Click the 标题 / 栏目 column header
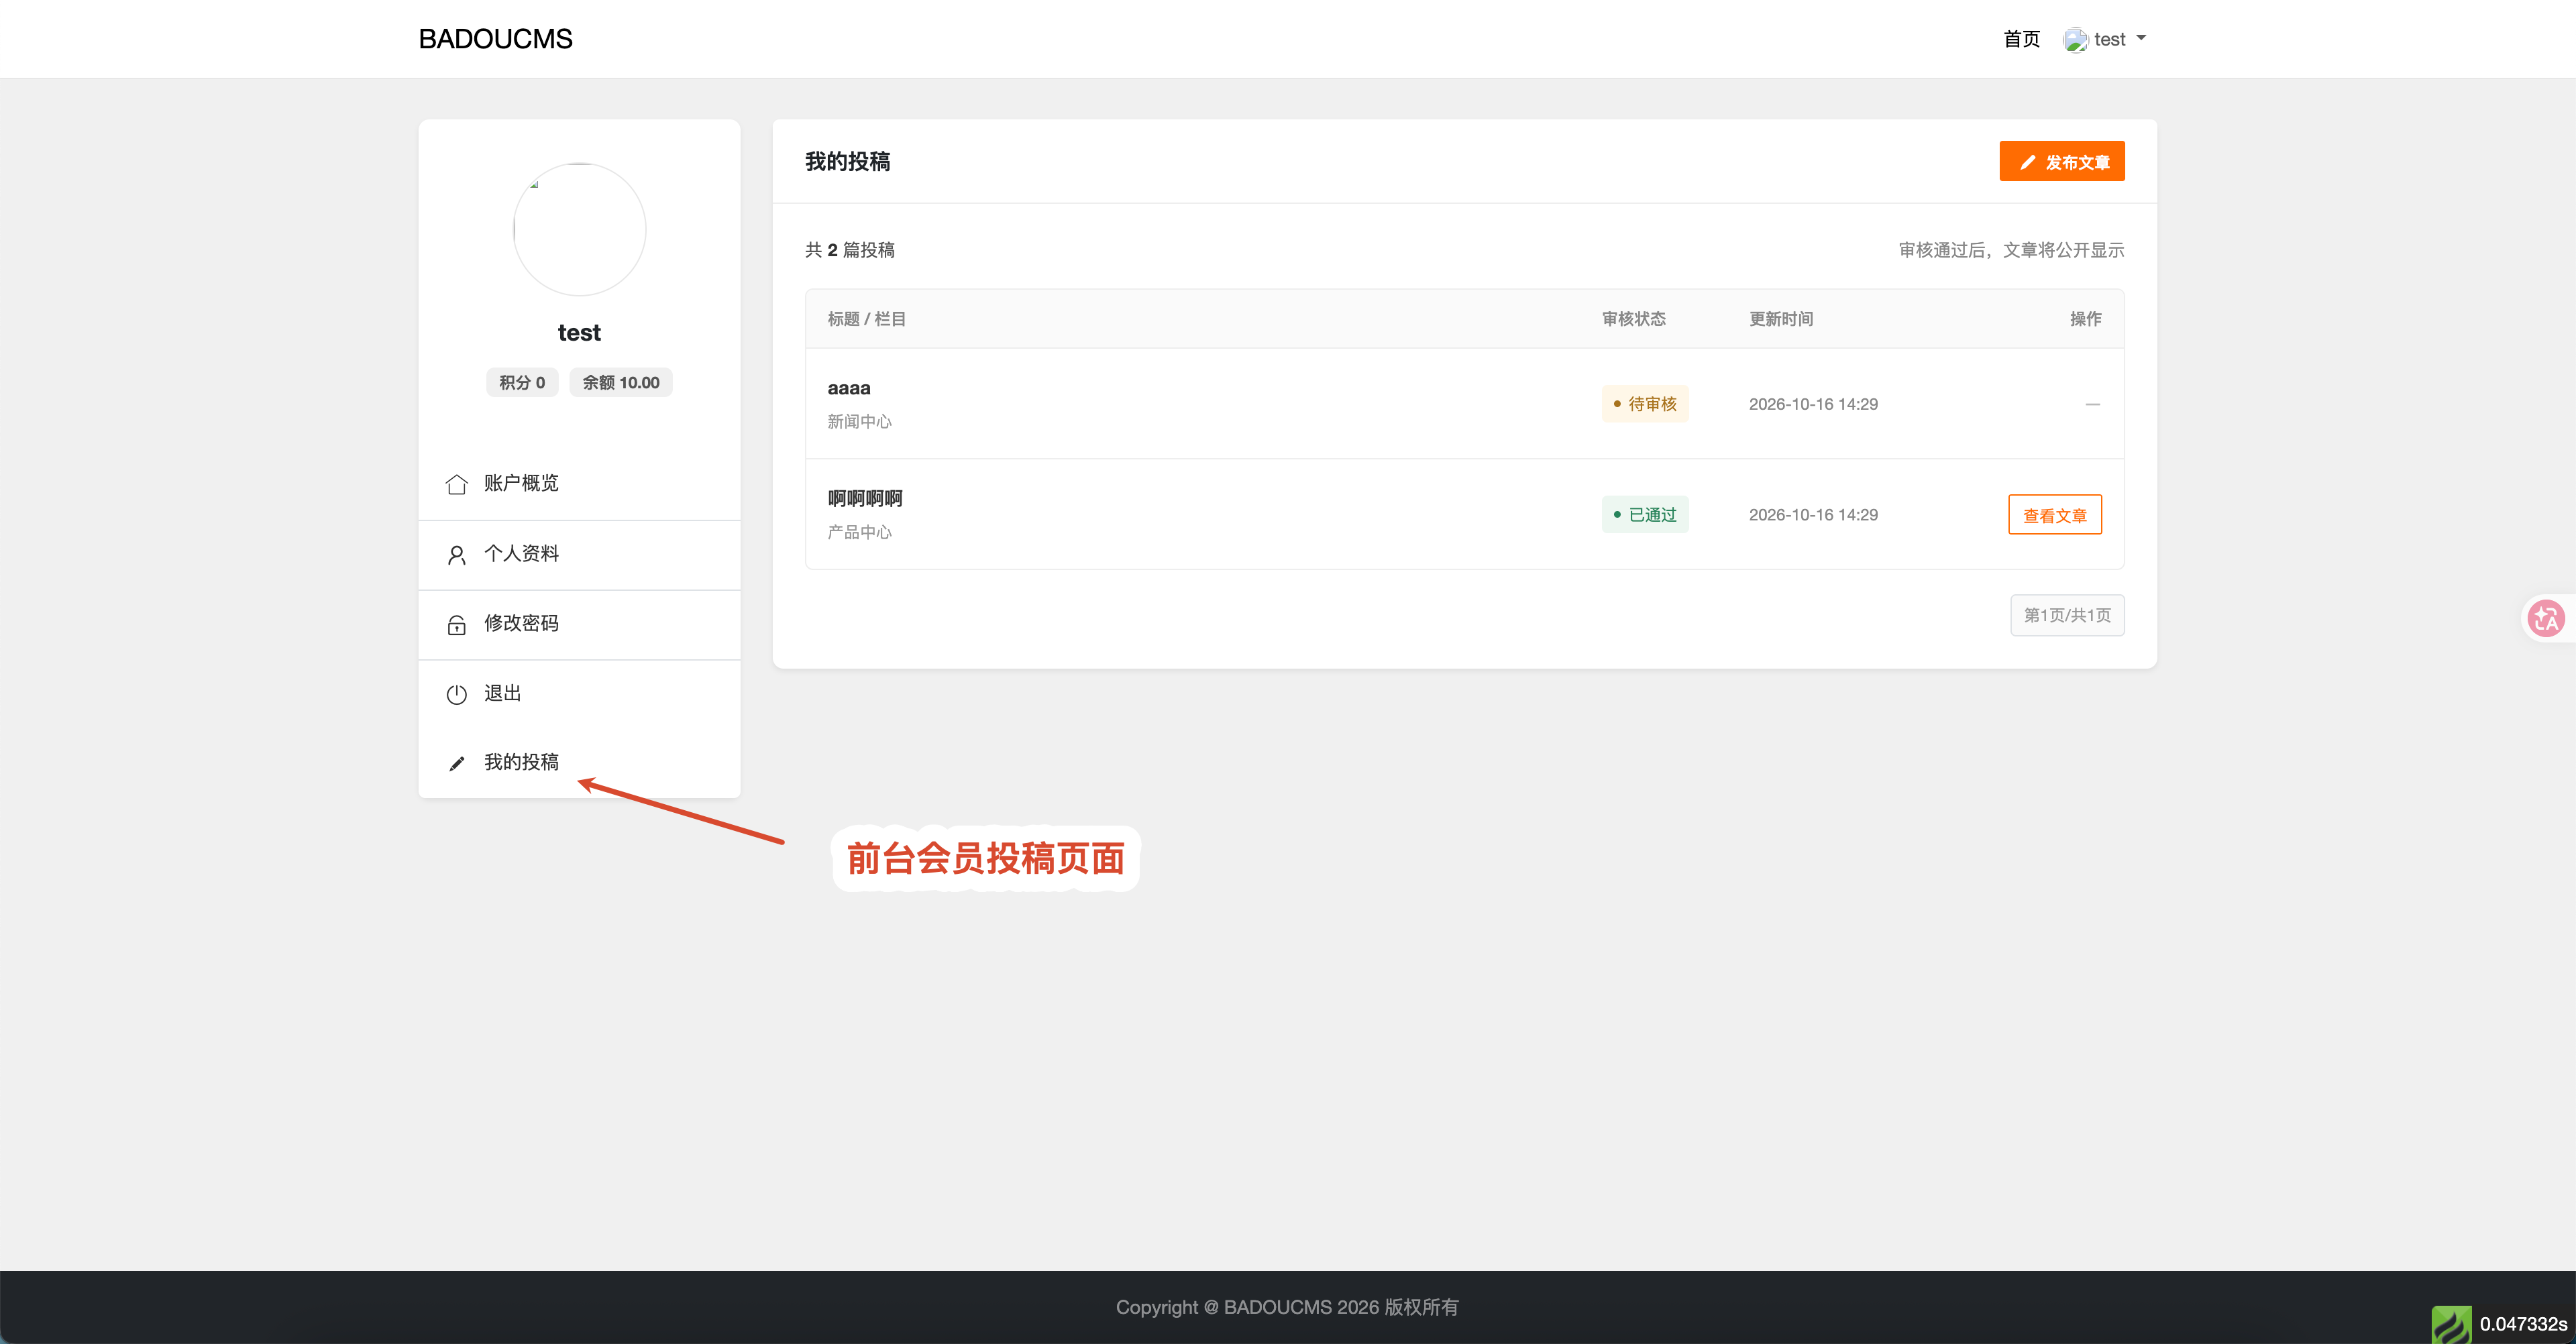2576x1344 pixels. pos(866,319)
